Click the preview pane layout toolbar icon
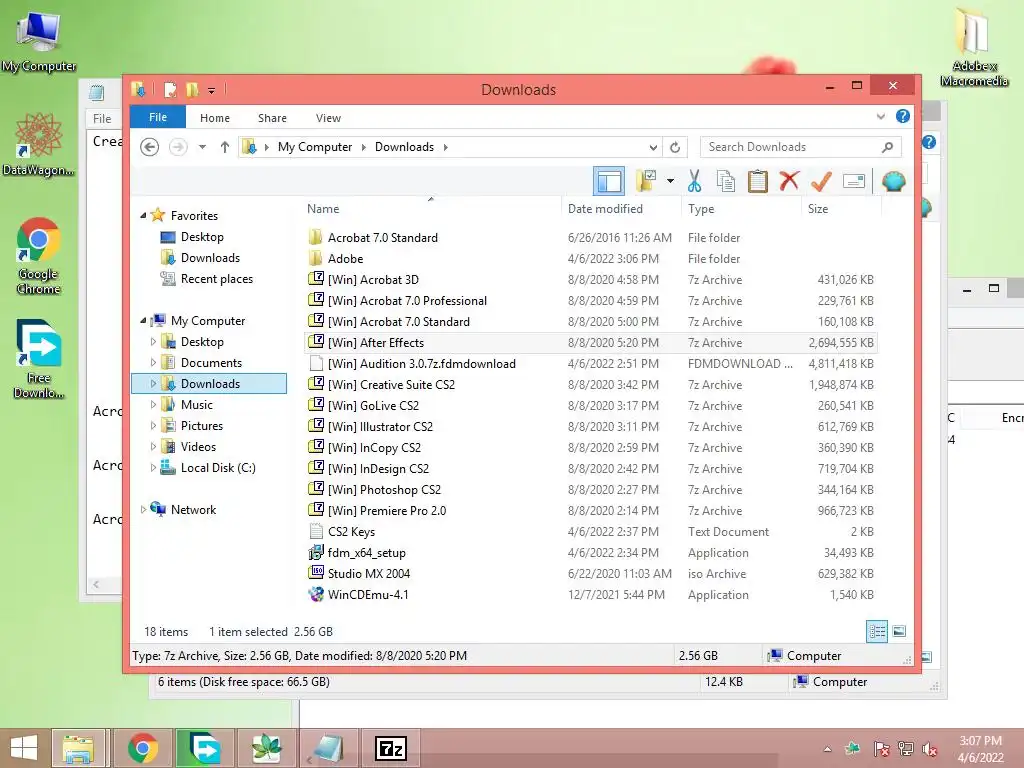Screen dimensions: 1024x768 click(x=609, y=181)
